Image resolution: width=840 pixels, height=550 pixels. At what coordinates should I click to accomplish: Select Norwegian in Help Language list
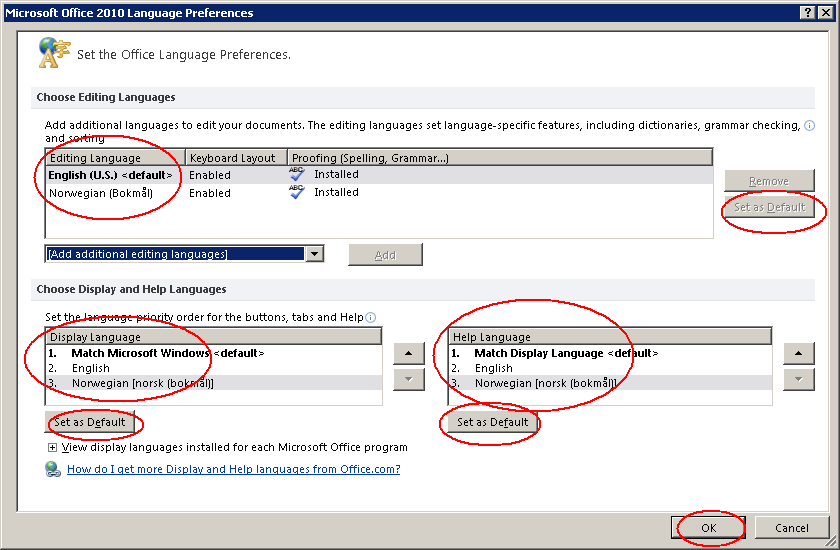[x=545, y=383]
